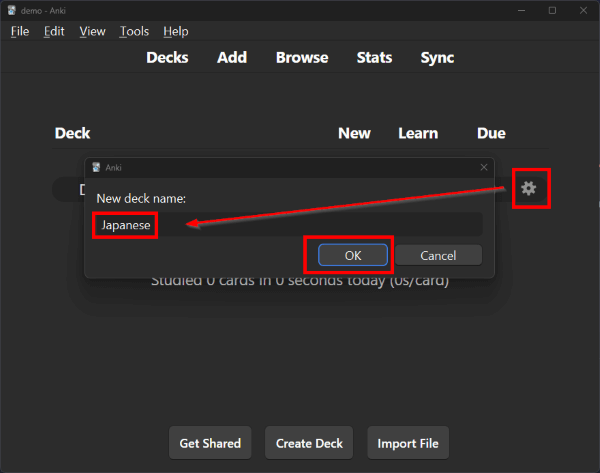Confirm the deck name with OK
Image resolution: width=600 pixels, height=473 pixels.
click(353, 255)
